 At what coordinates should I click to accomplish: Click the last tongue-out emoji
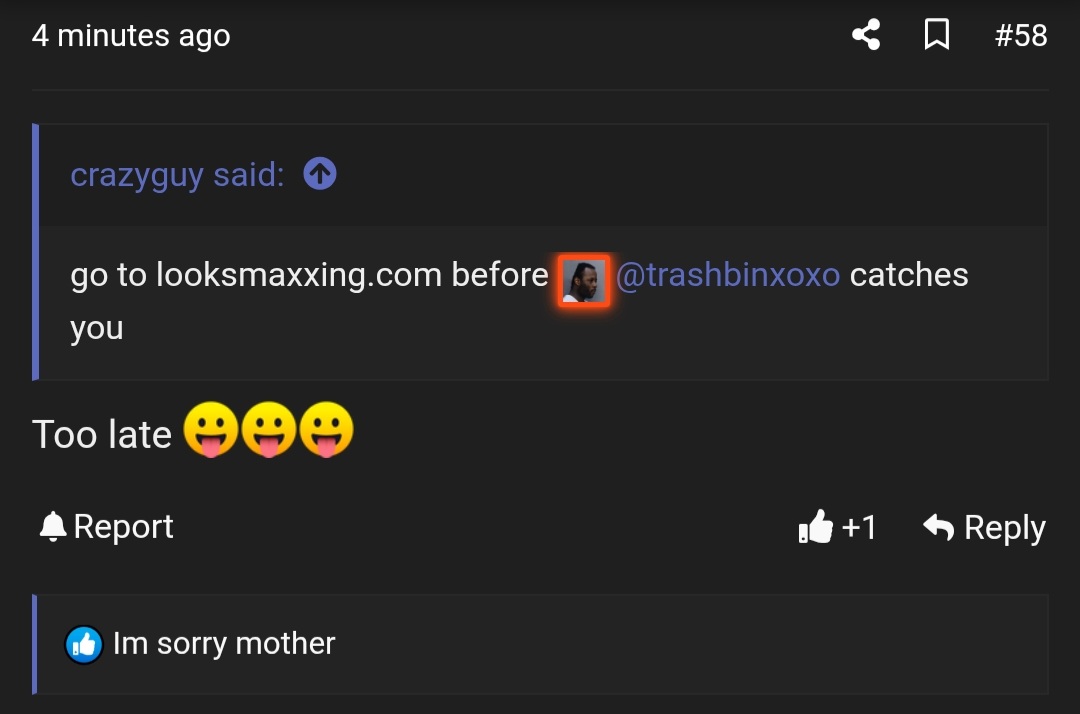point(327,433)
